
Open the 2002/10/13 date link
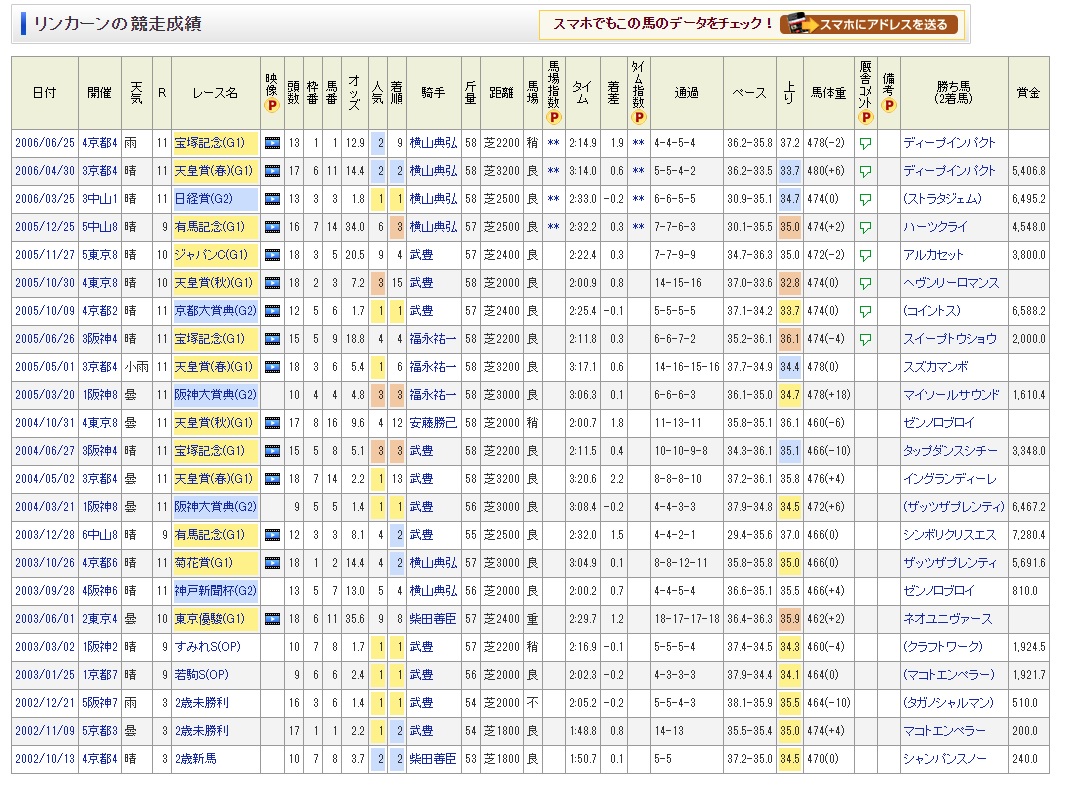tap(45, 758)
